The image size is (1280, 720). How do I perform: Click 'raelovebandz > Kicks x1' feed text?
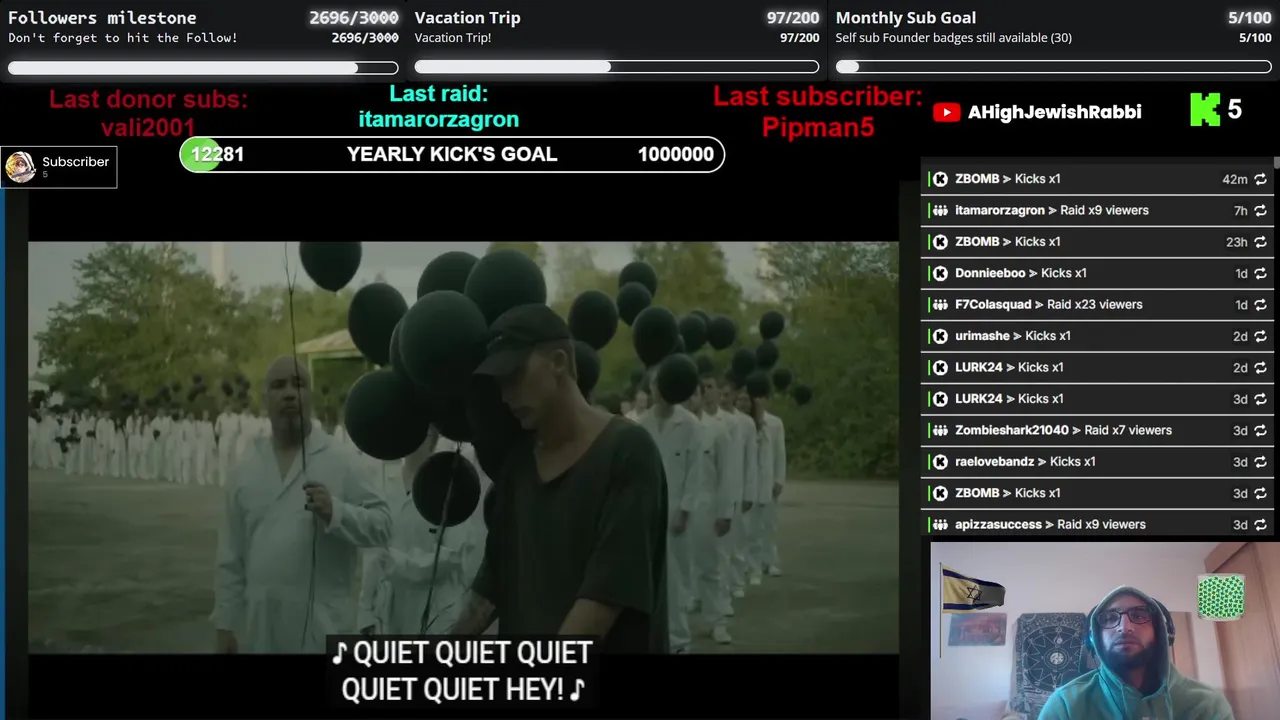pos(1026,462)
